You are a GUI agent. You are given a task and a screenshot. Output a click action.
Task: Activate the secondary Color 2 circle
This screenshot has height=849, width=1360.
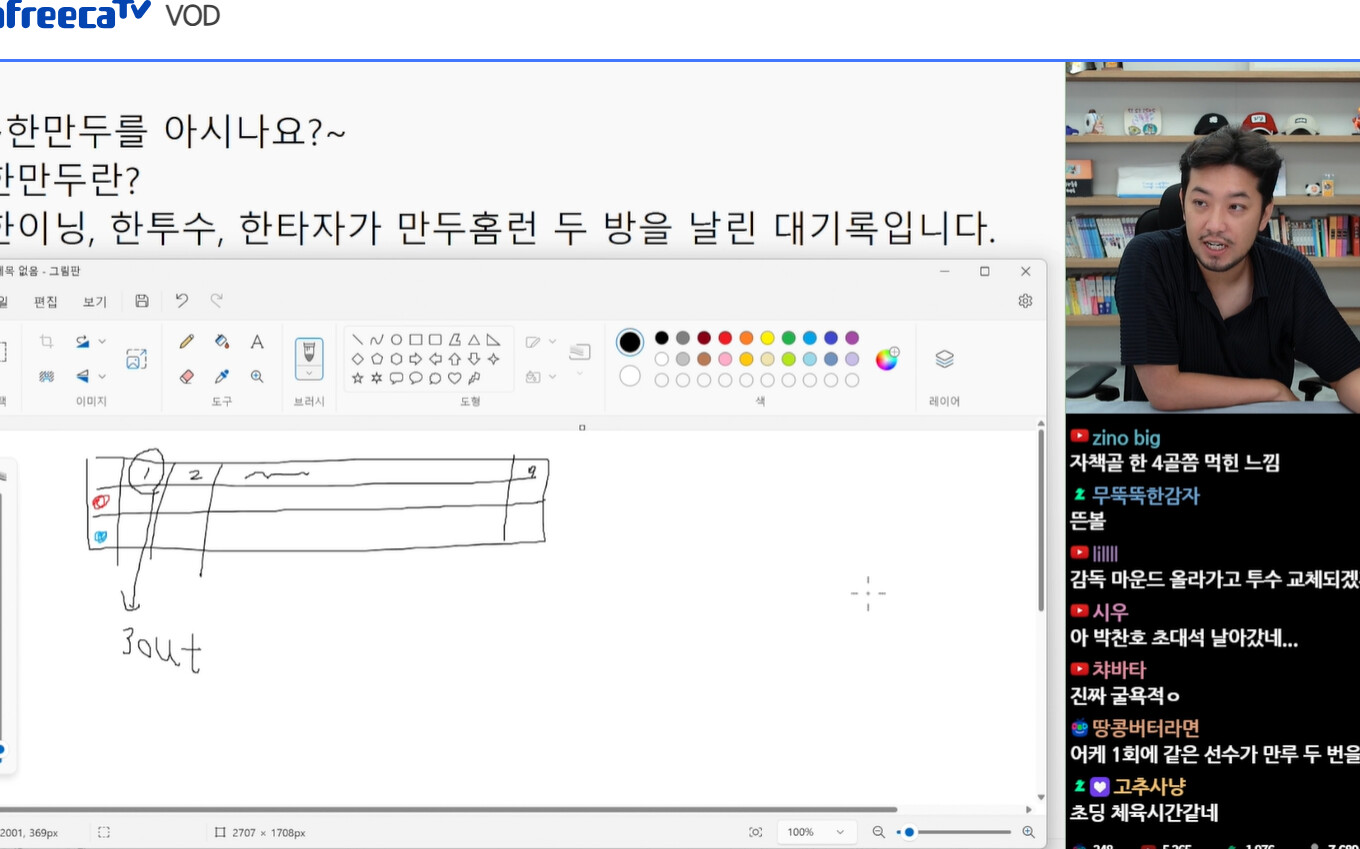click(x=630, y=376)
